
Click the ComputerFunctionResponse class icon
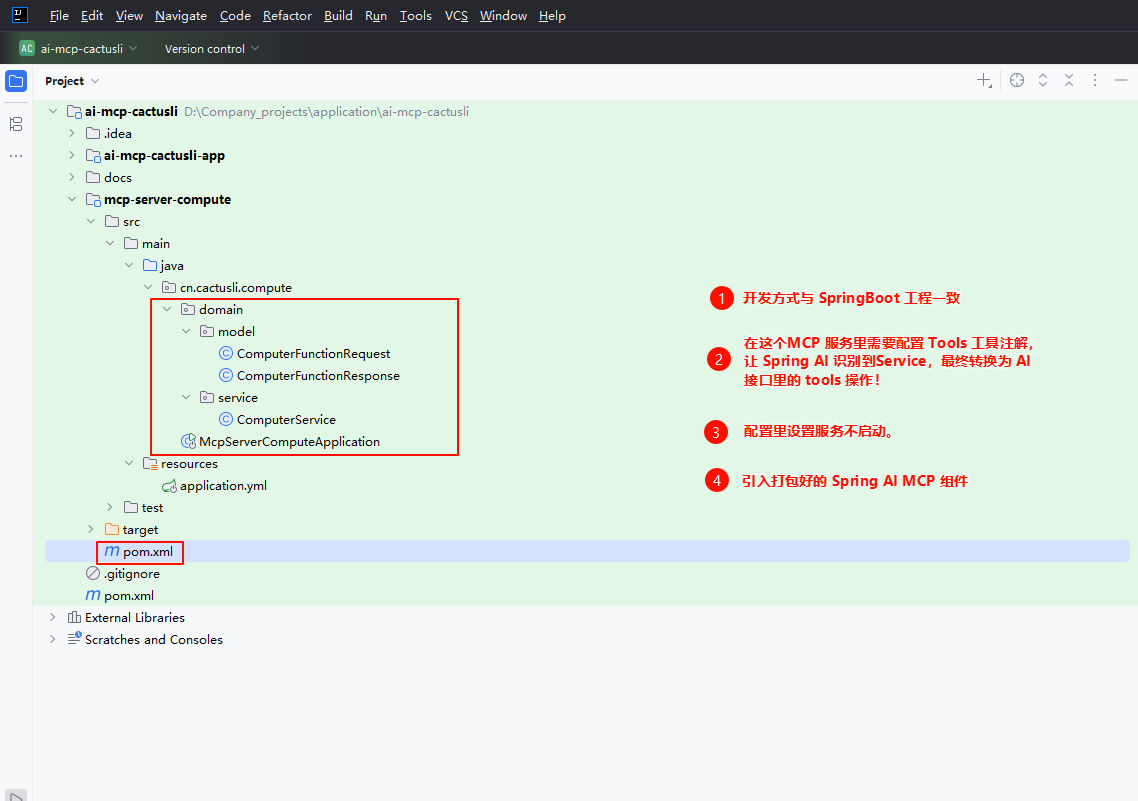(226, 375)
